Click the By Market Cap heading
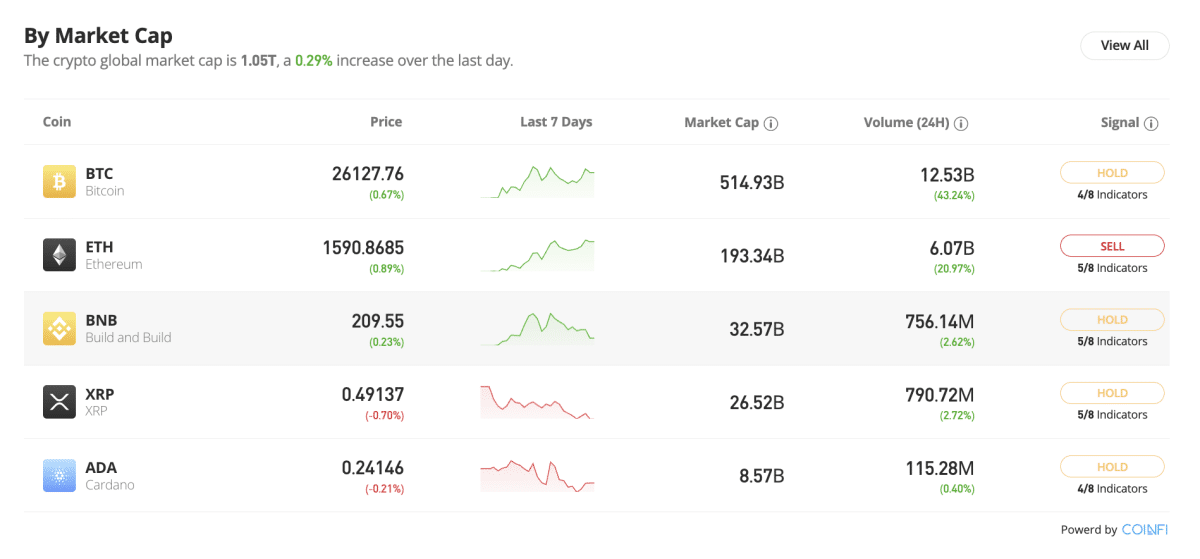The height and width of the screenshot is (559, 1200). tap(98, 36)
